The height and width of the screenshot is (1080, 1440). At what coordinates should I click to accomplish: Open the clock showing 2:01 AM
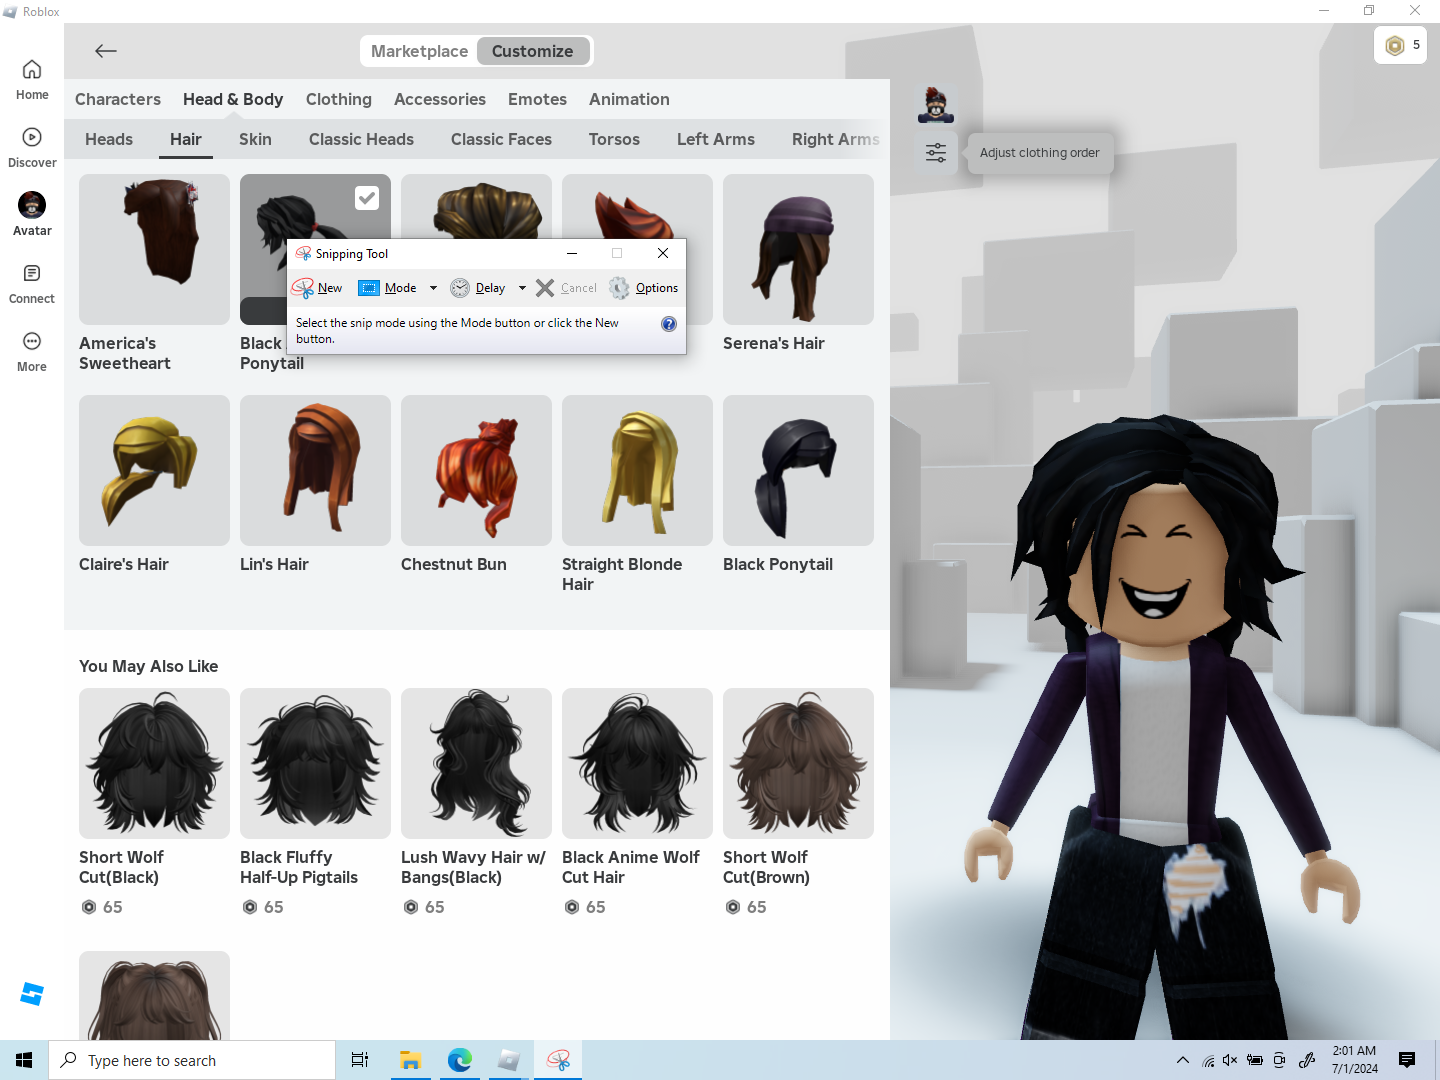point(1354,1060)
